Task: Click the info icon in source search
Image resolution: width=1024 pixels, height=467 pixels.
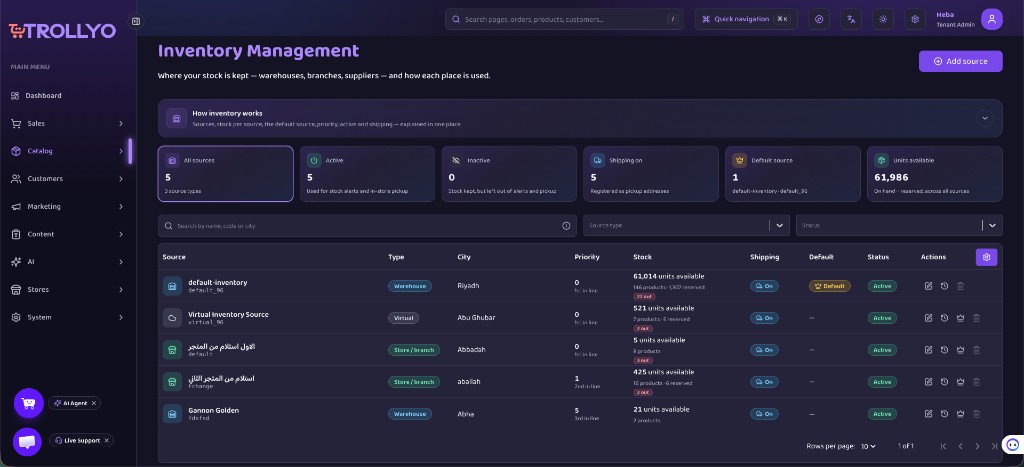Action: tap(566, 226)
